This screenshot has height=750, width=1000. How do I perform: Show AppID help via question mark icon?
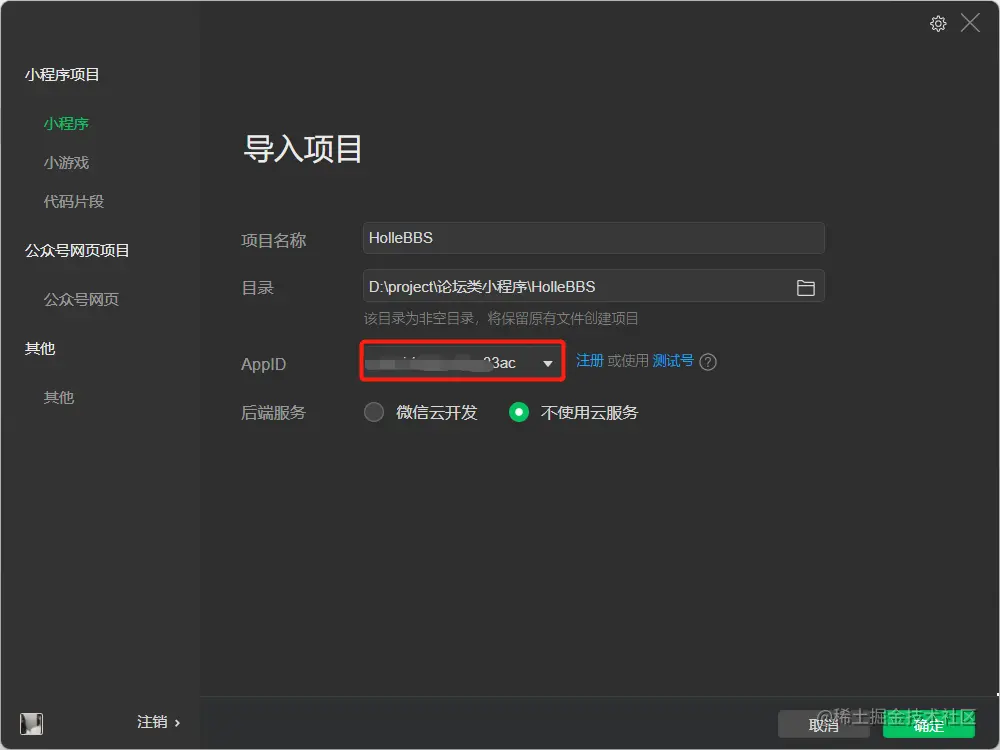tap(708, 362)
